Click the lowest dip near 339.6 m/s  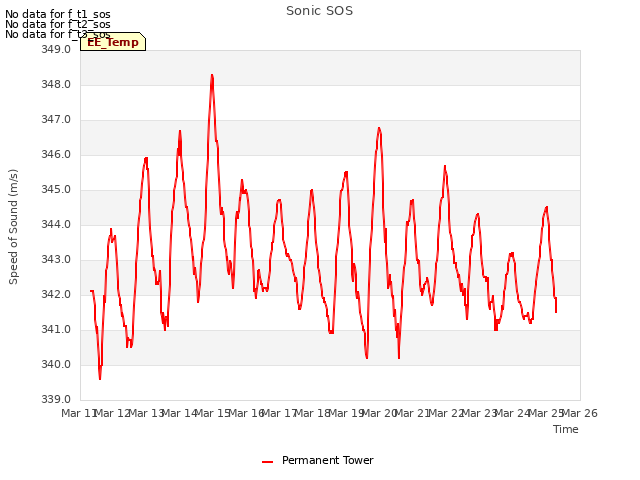(x=100, y=378)
